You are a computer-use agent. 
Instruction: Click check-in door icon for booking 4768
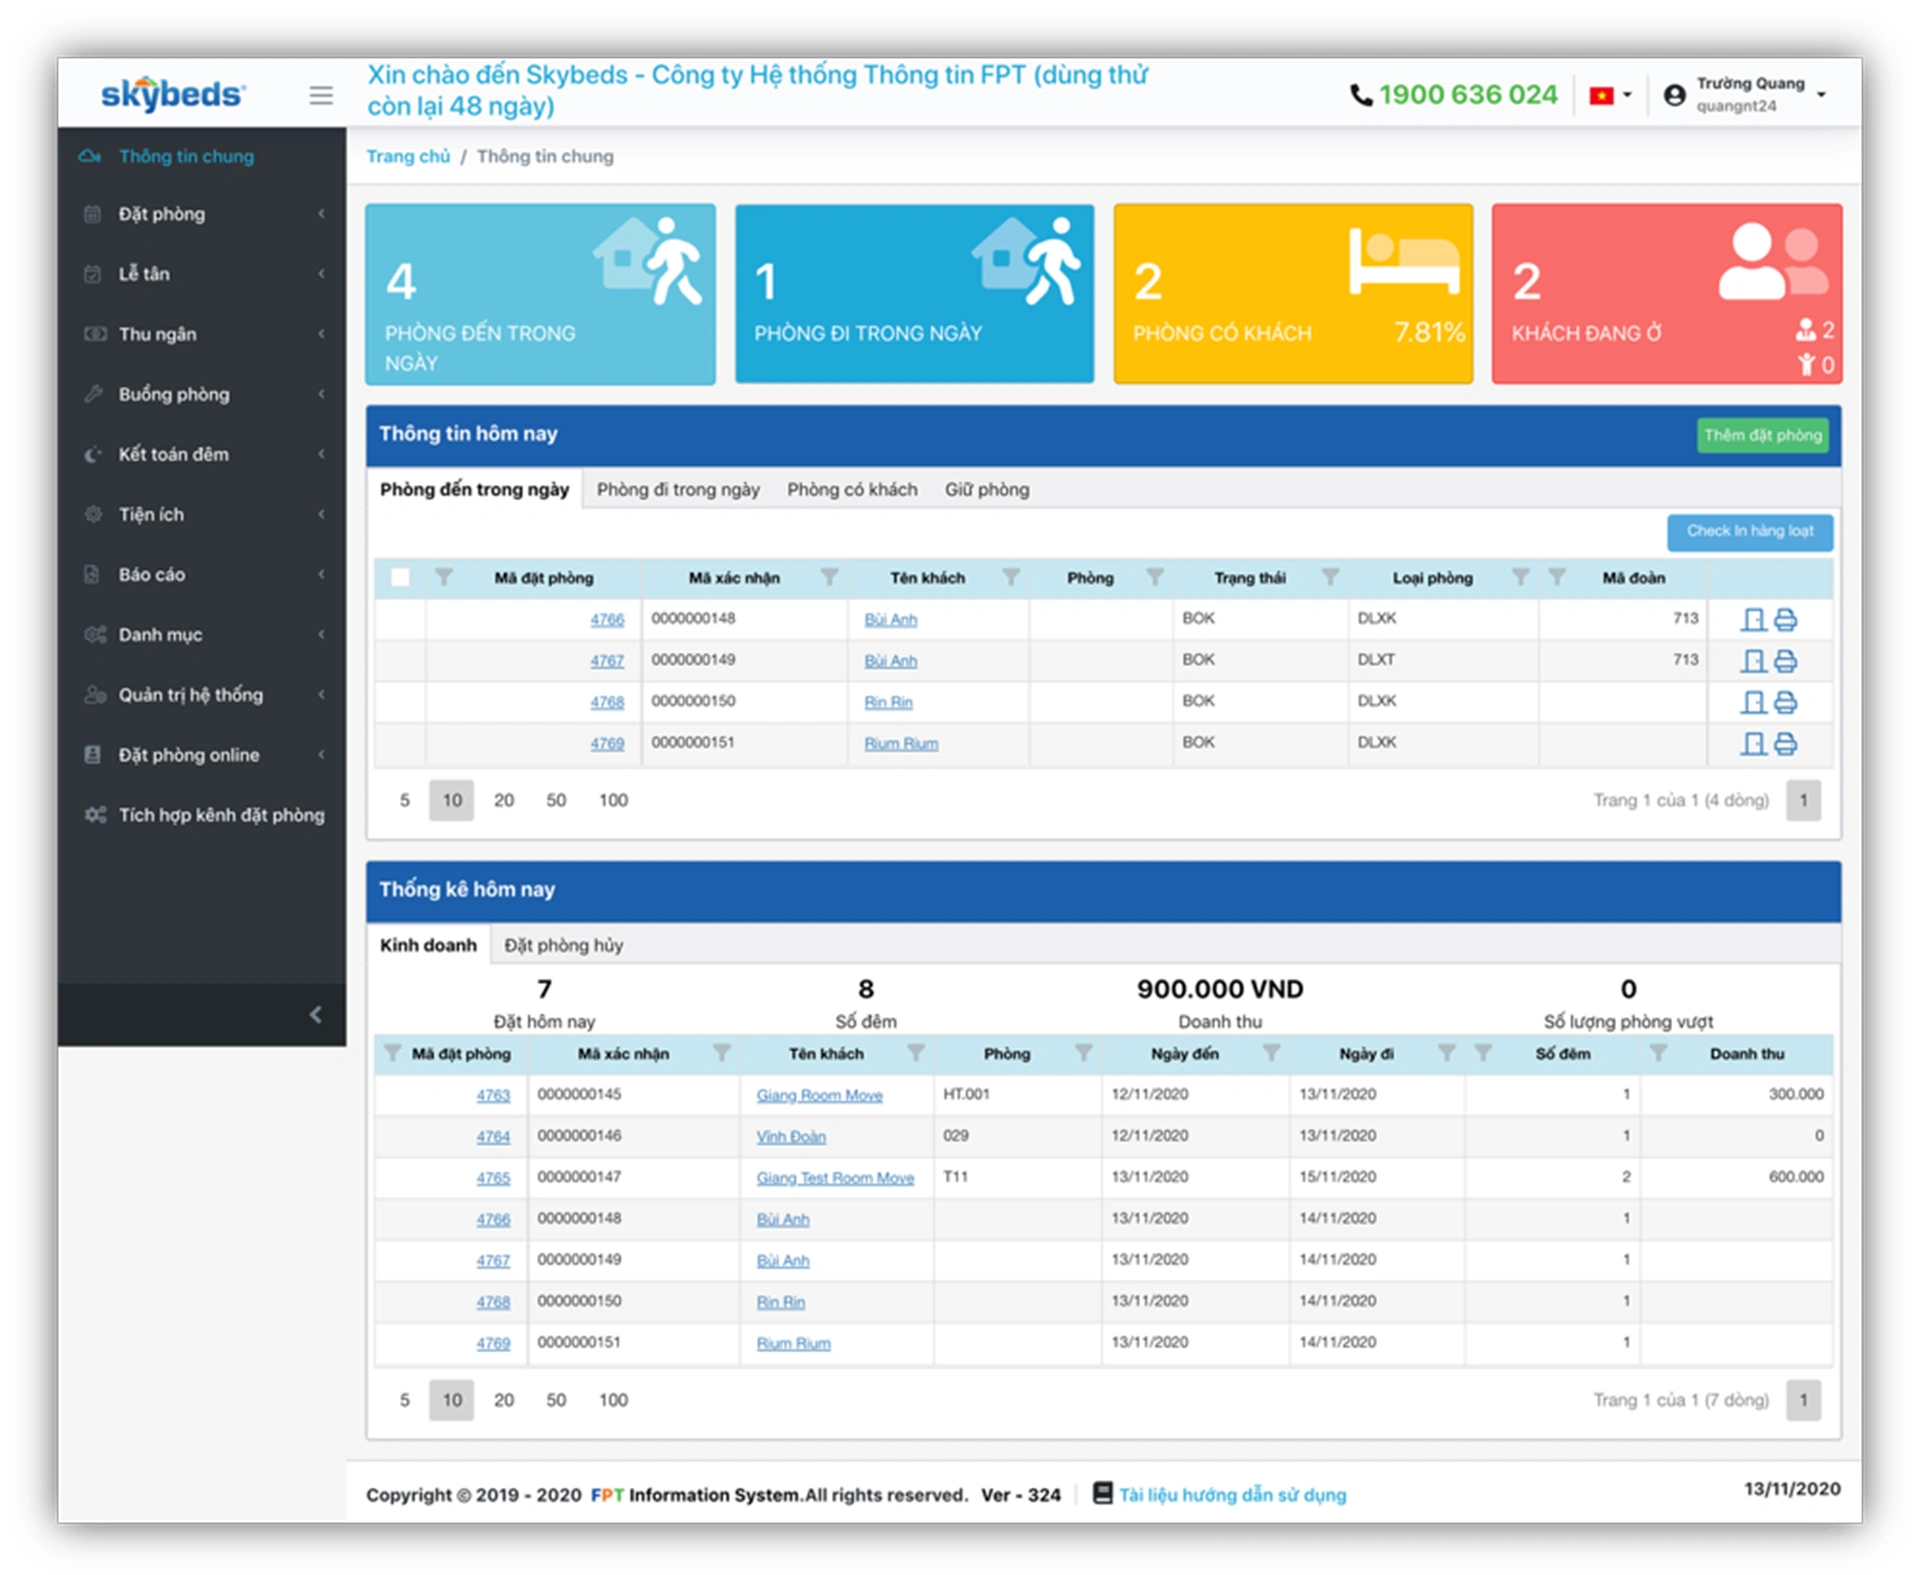[x=1752, y=703]
